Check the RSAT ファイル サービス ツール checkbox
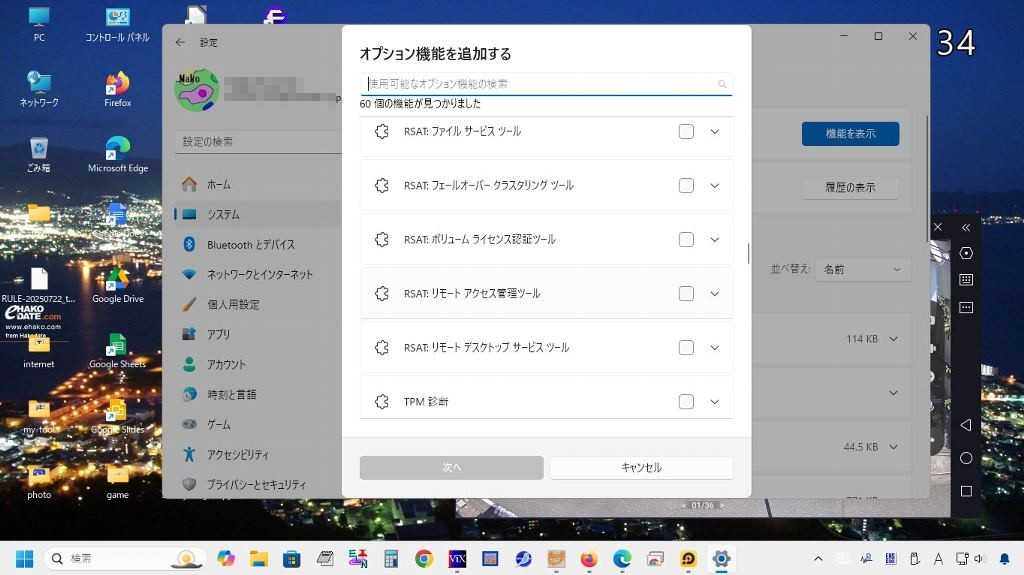Image resolution: width=1024 pixels, height=575 pixels. (x=686, y=131)
